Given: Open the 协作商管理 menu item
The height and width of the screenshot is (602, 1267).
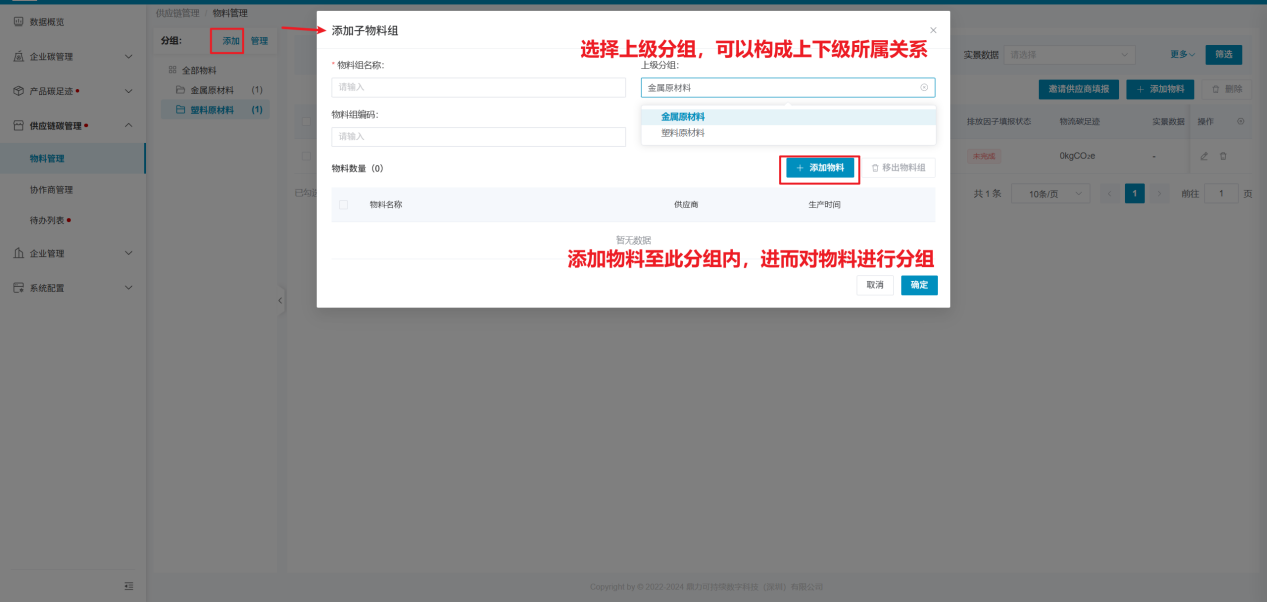Looking at the screenshot, I should (x=51, y=190).
